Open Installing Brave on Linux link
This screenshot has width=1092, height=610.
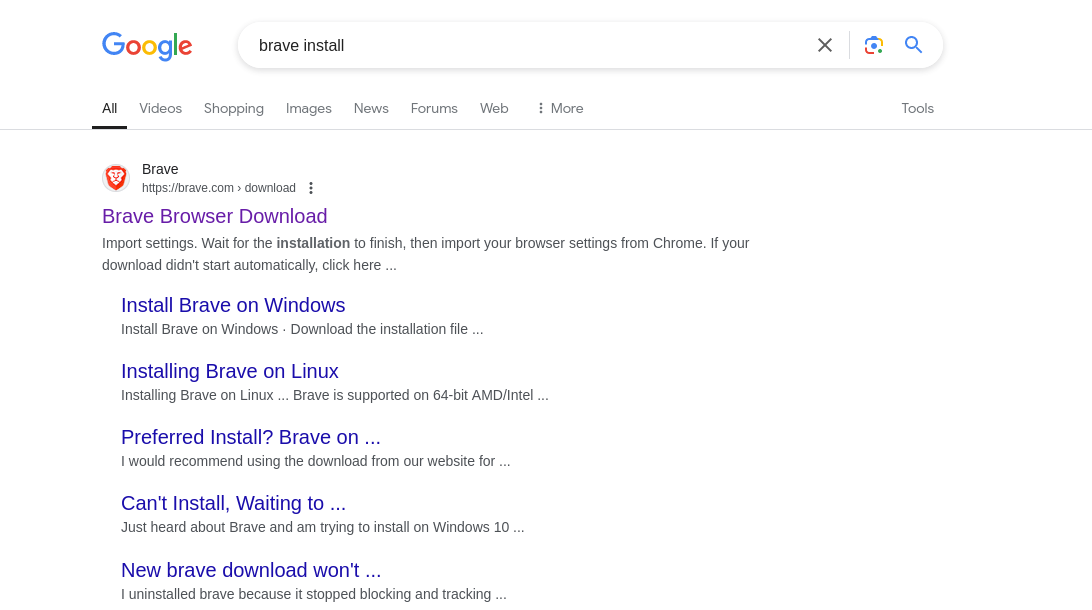(230, 371)
